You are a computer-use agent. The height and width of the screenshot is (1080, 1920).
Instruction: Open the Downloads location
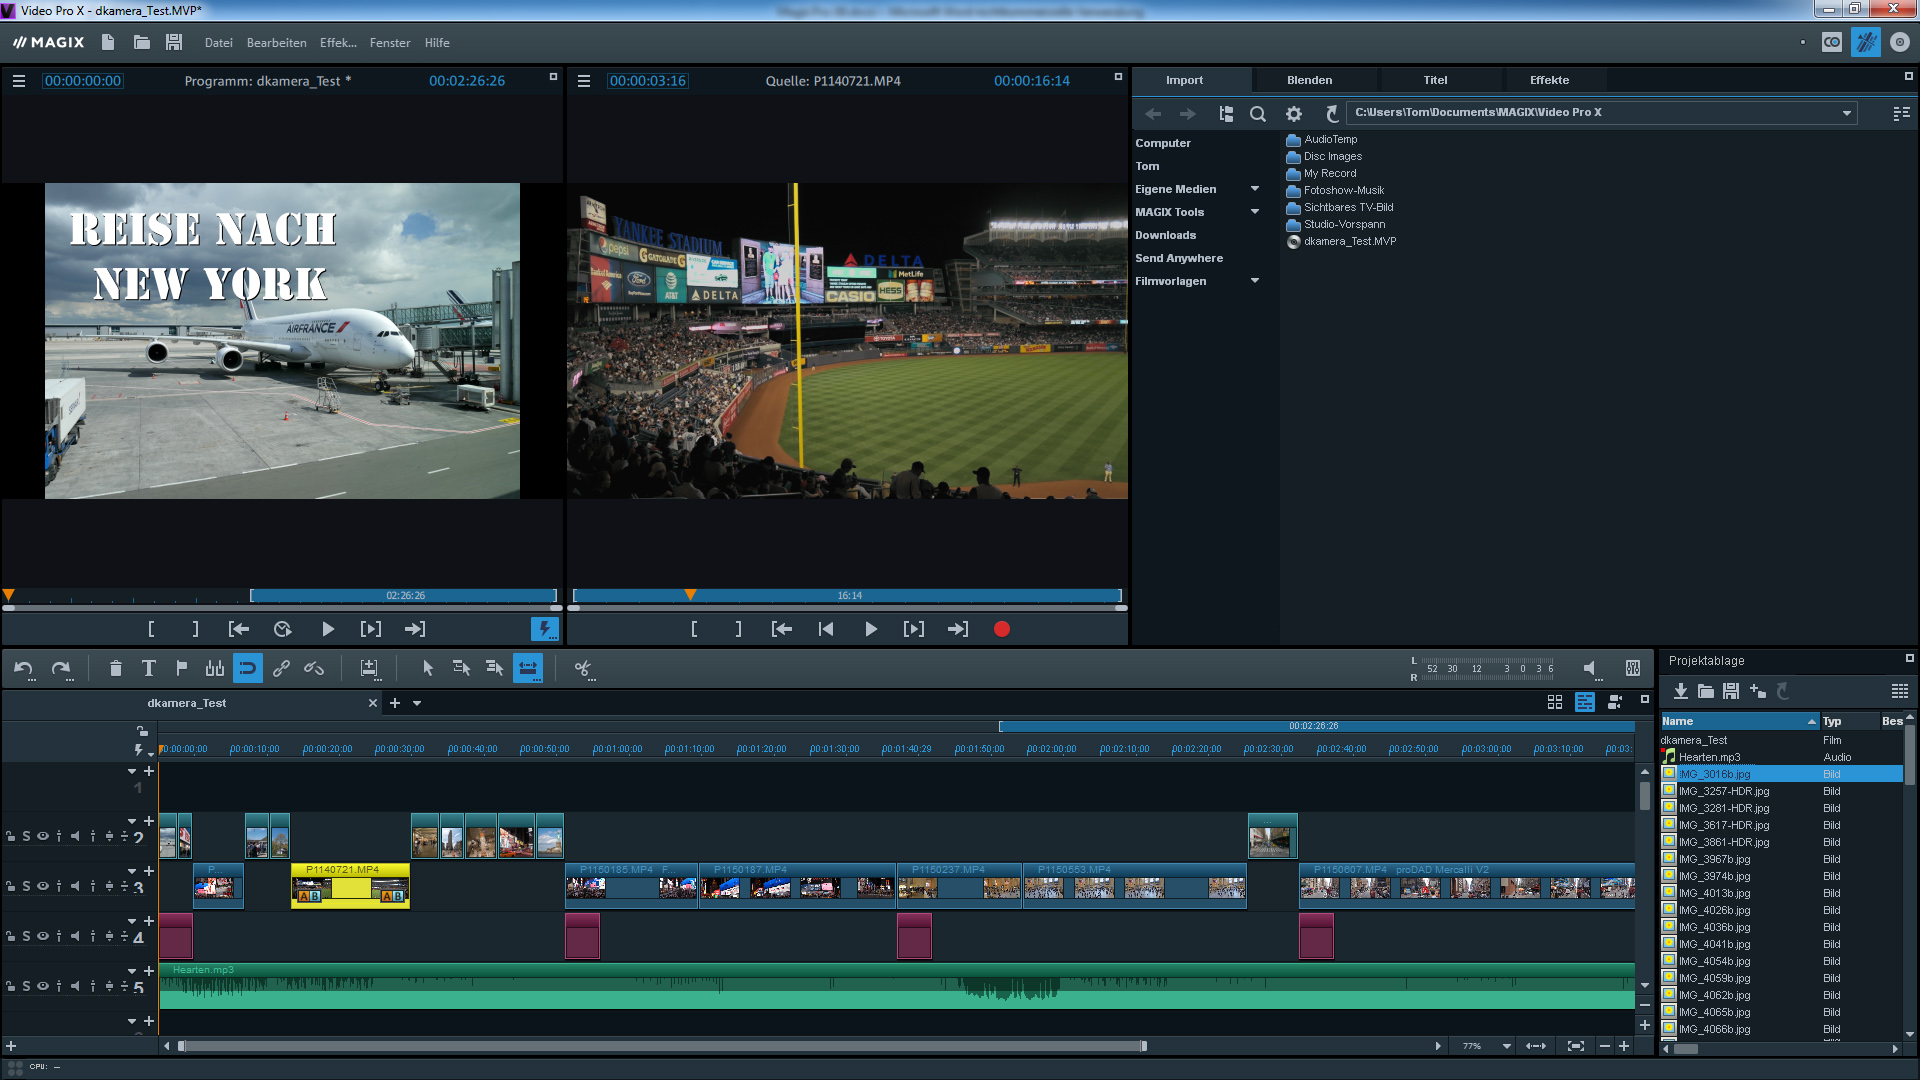(1165, 235)
